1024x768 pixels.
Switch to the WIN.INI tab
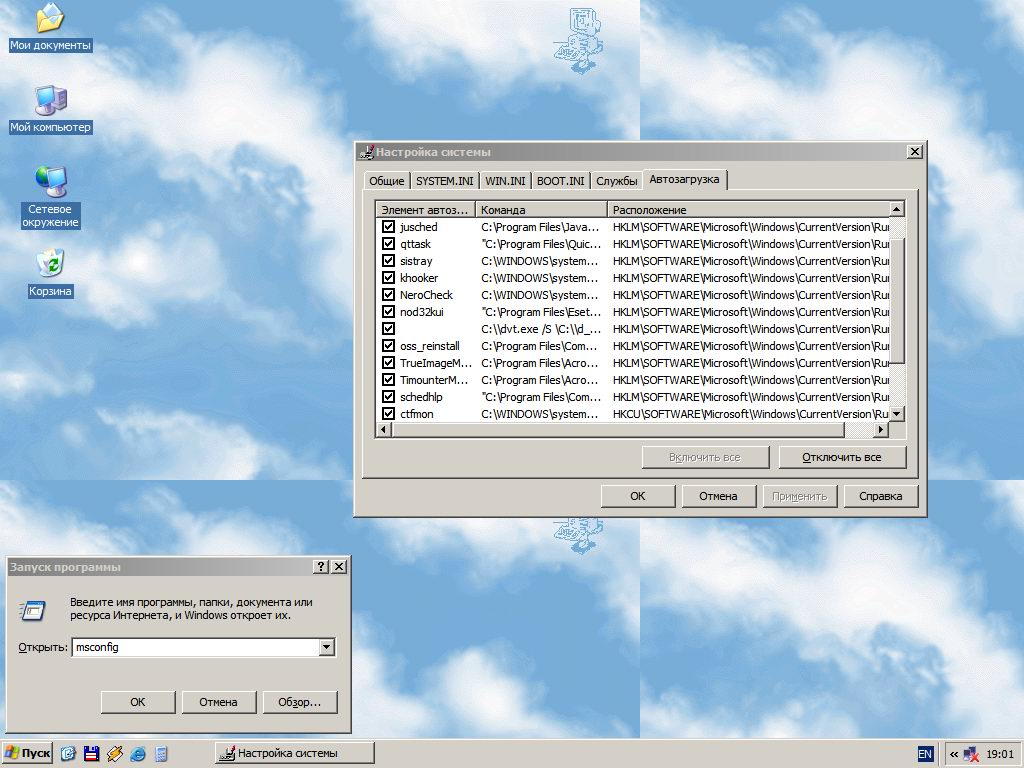(505, 181)
